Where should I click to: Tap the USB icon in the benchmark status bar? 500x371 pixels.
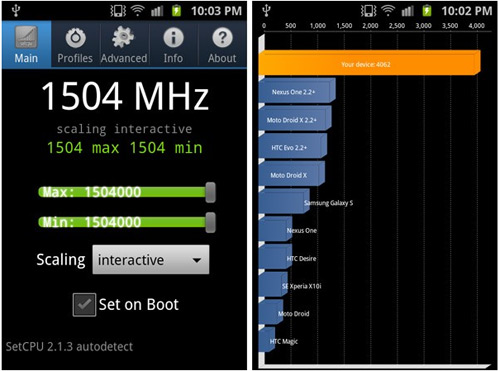tap(266, 11)
